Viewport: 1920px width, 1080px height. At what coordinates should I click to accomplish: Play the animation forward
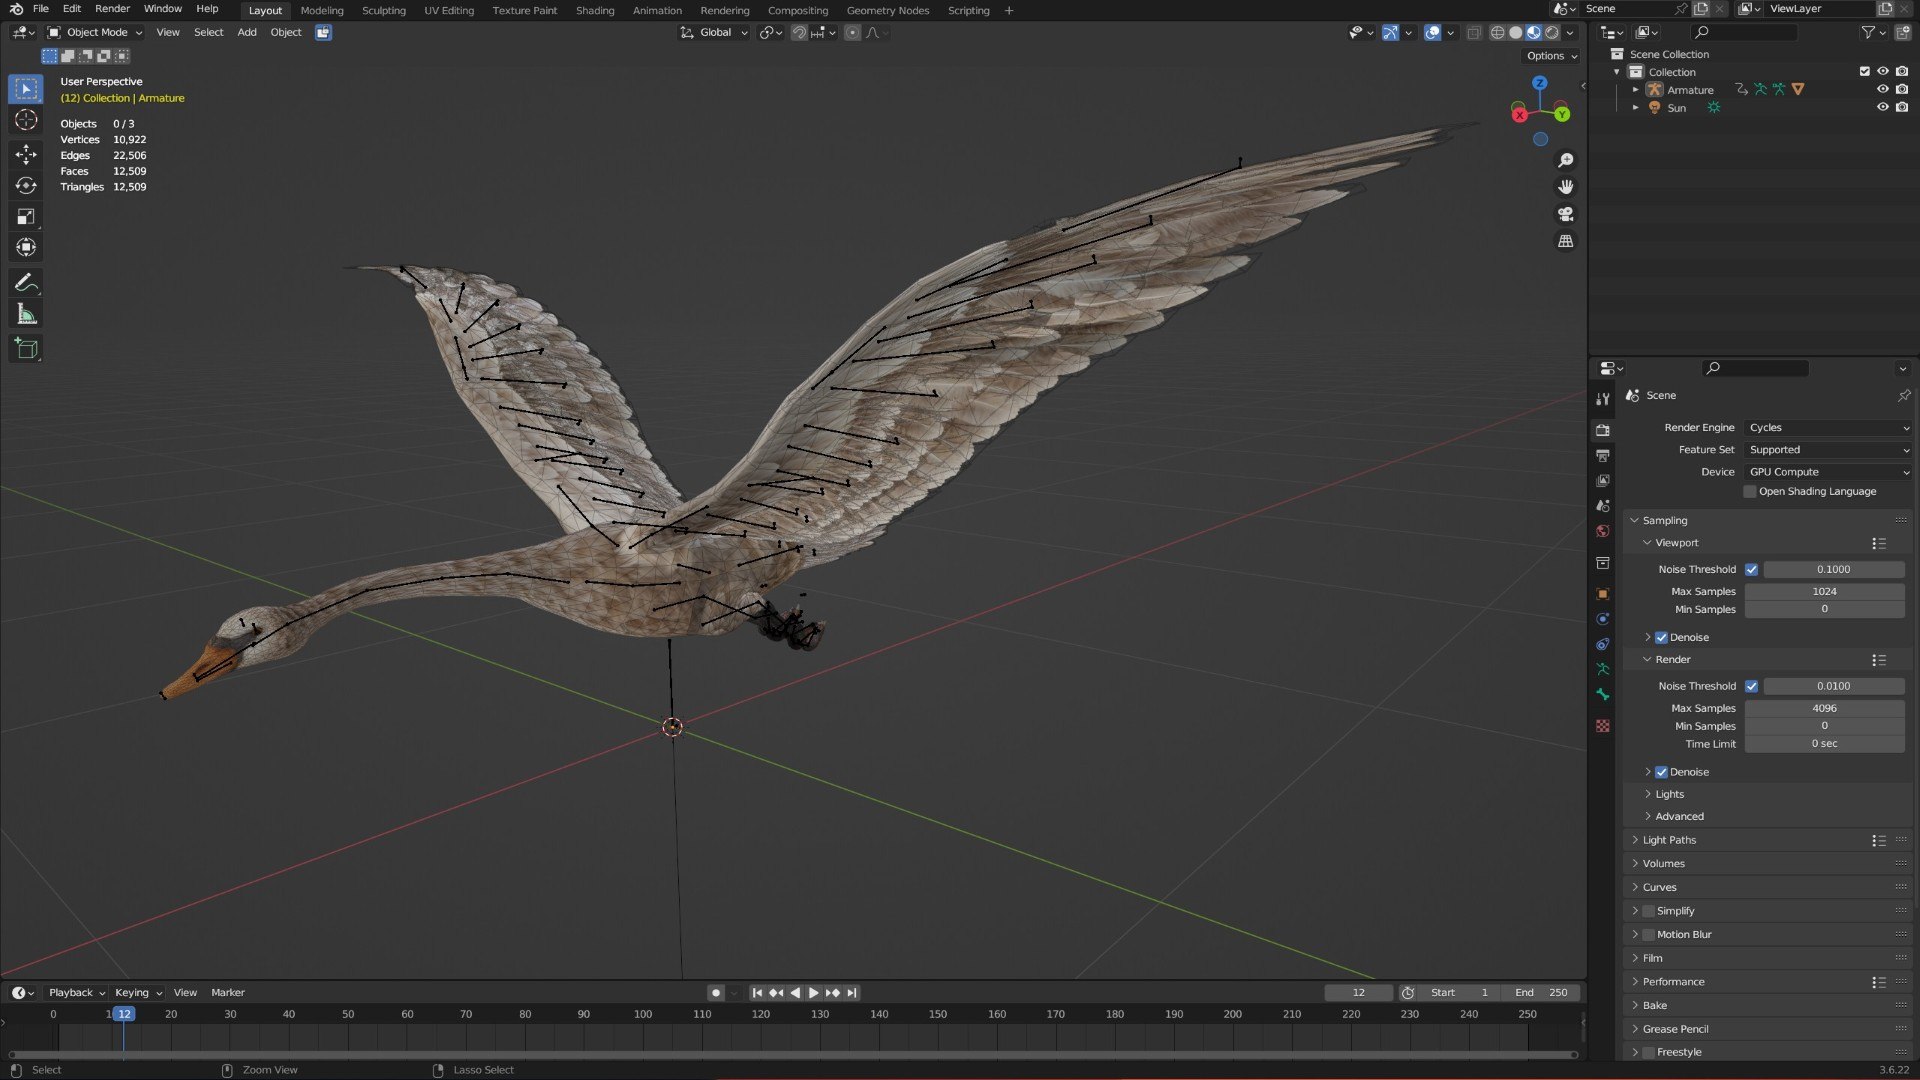point(813,993)
